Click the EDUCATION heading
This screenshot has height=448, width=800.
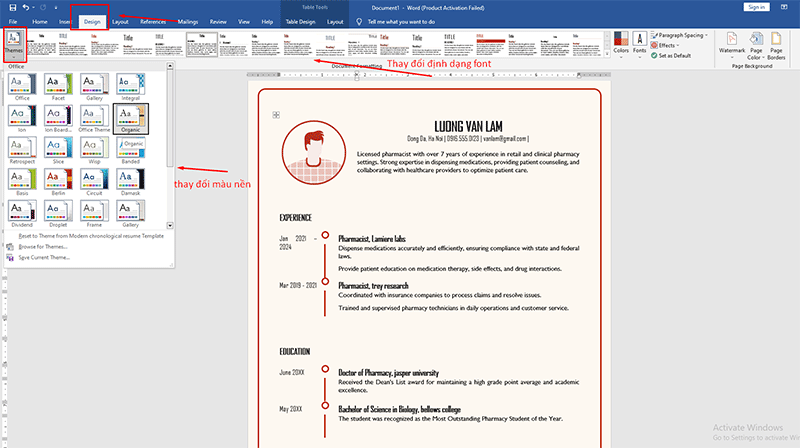click(294, 352)
